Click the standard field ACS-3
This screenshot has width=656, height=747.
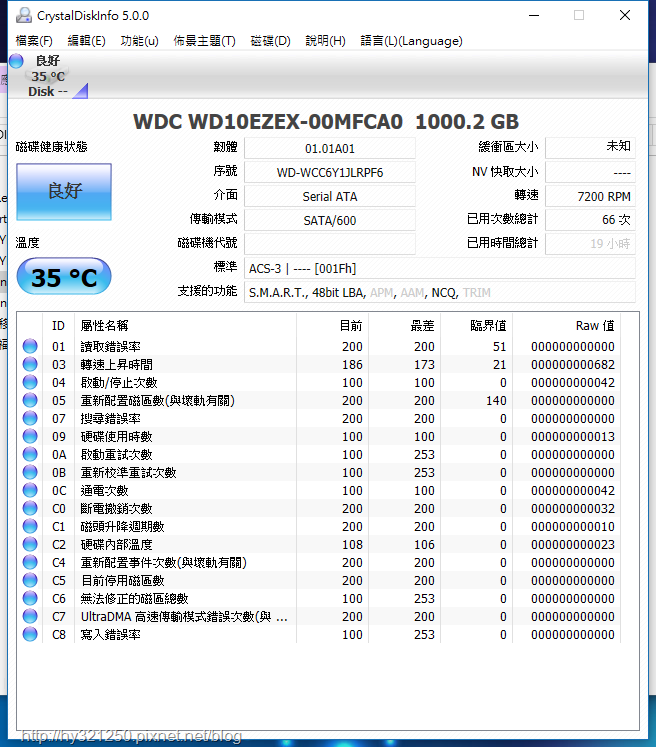tap(440, 269)
